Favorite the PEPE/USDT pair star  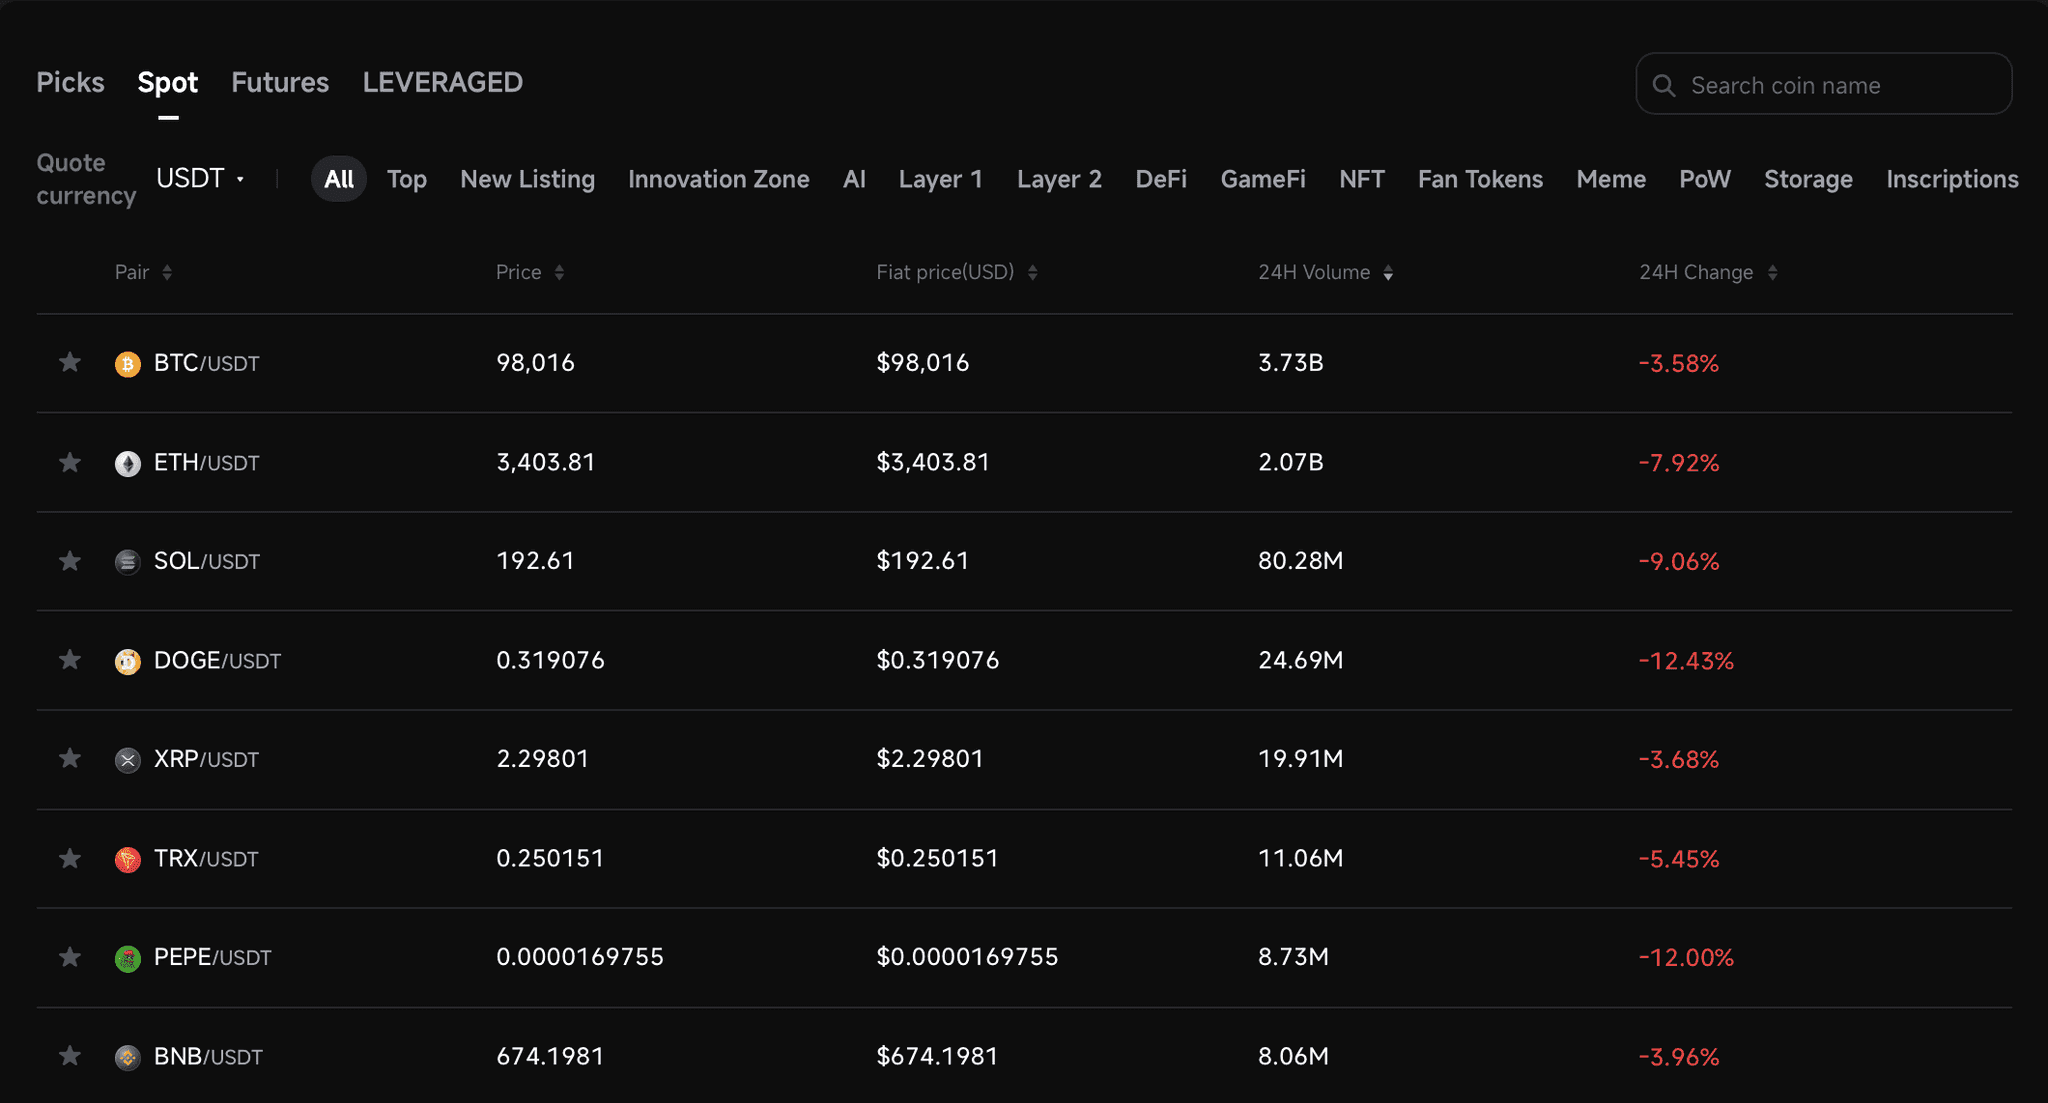click(69, 957)
